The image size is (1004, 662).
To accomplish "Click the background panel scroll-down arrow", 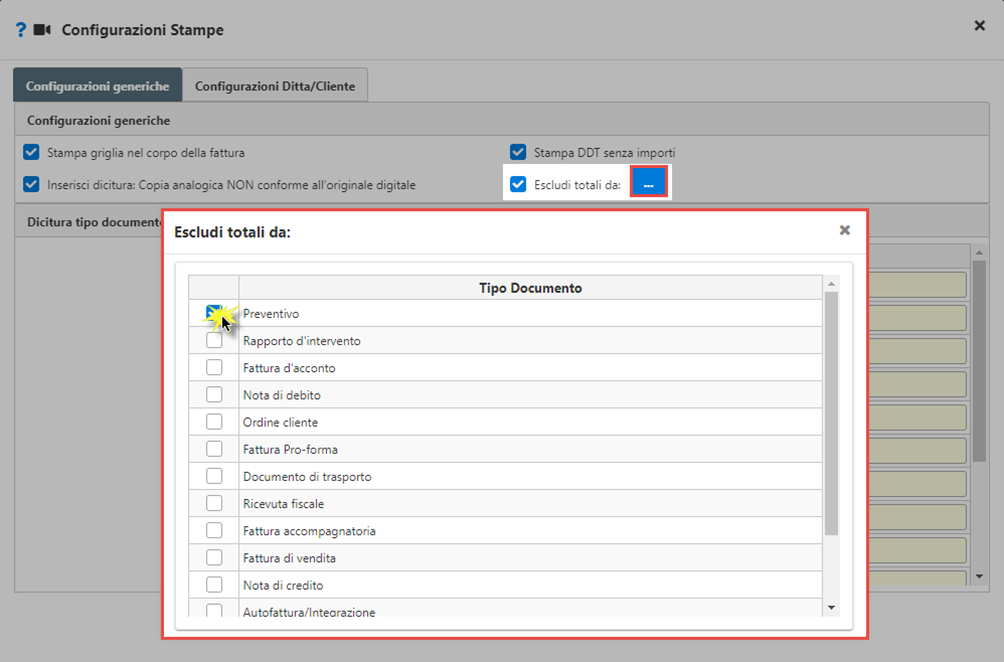I will 979,577.
